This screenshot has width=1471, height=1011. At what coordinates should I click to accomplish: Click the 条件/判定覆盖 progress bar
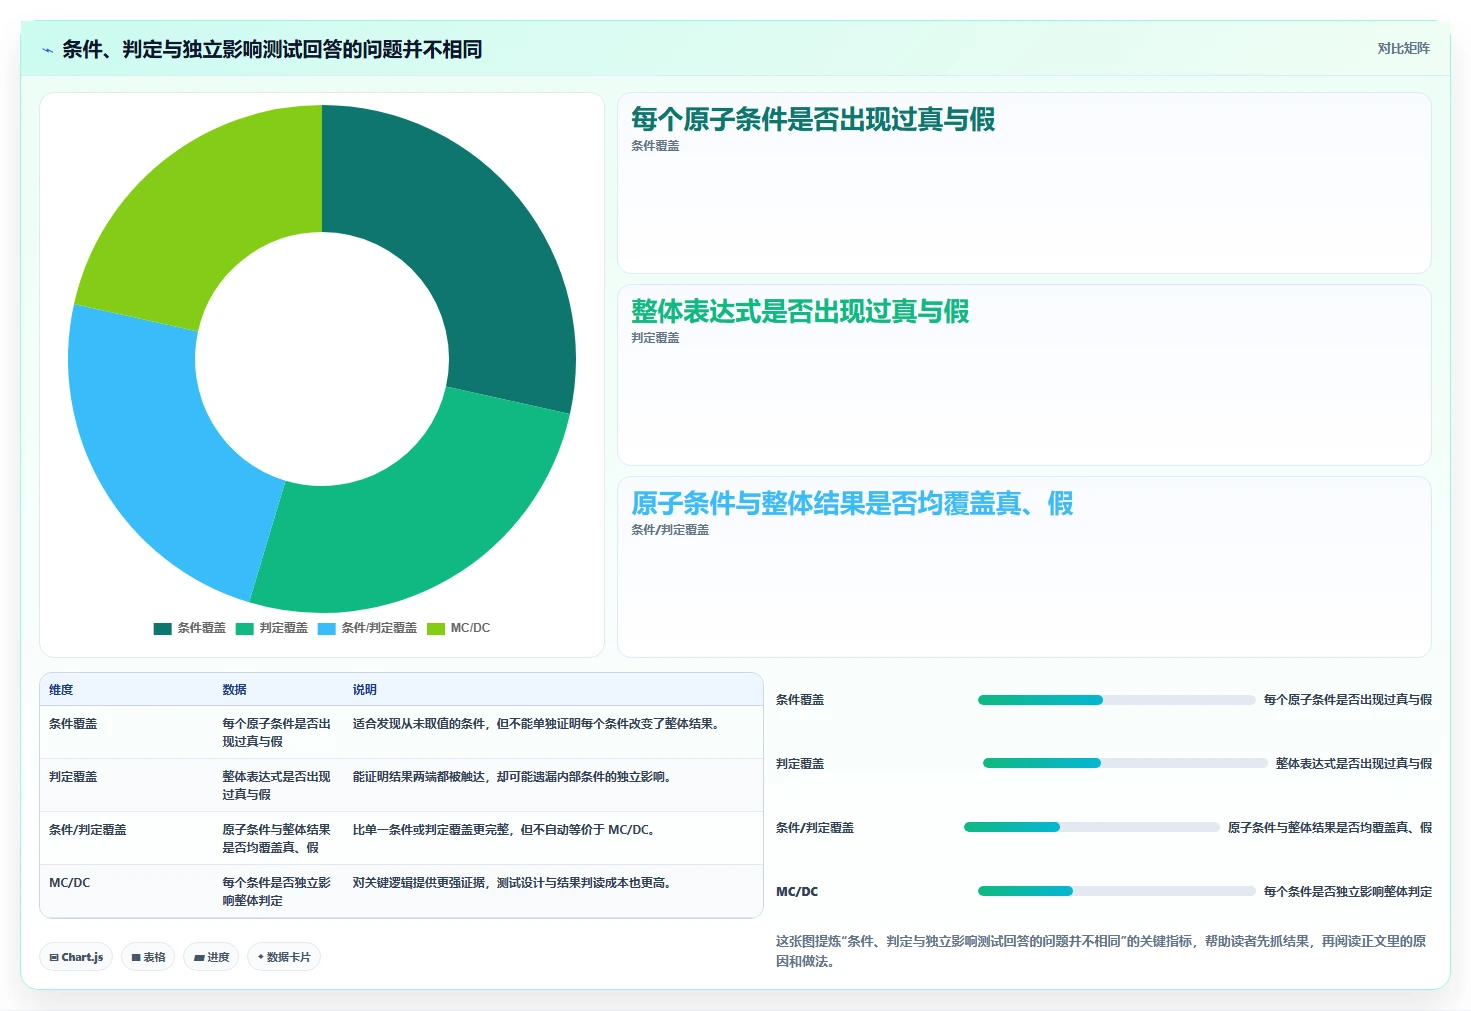pyautogui.click(x=1091, y=827)
